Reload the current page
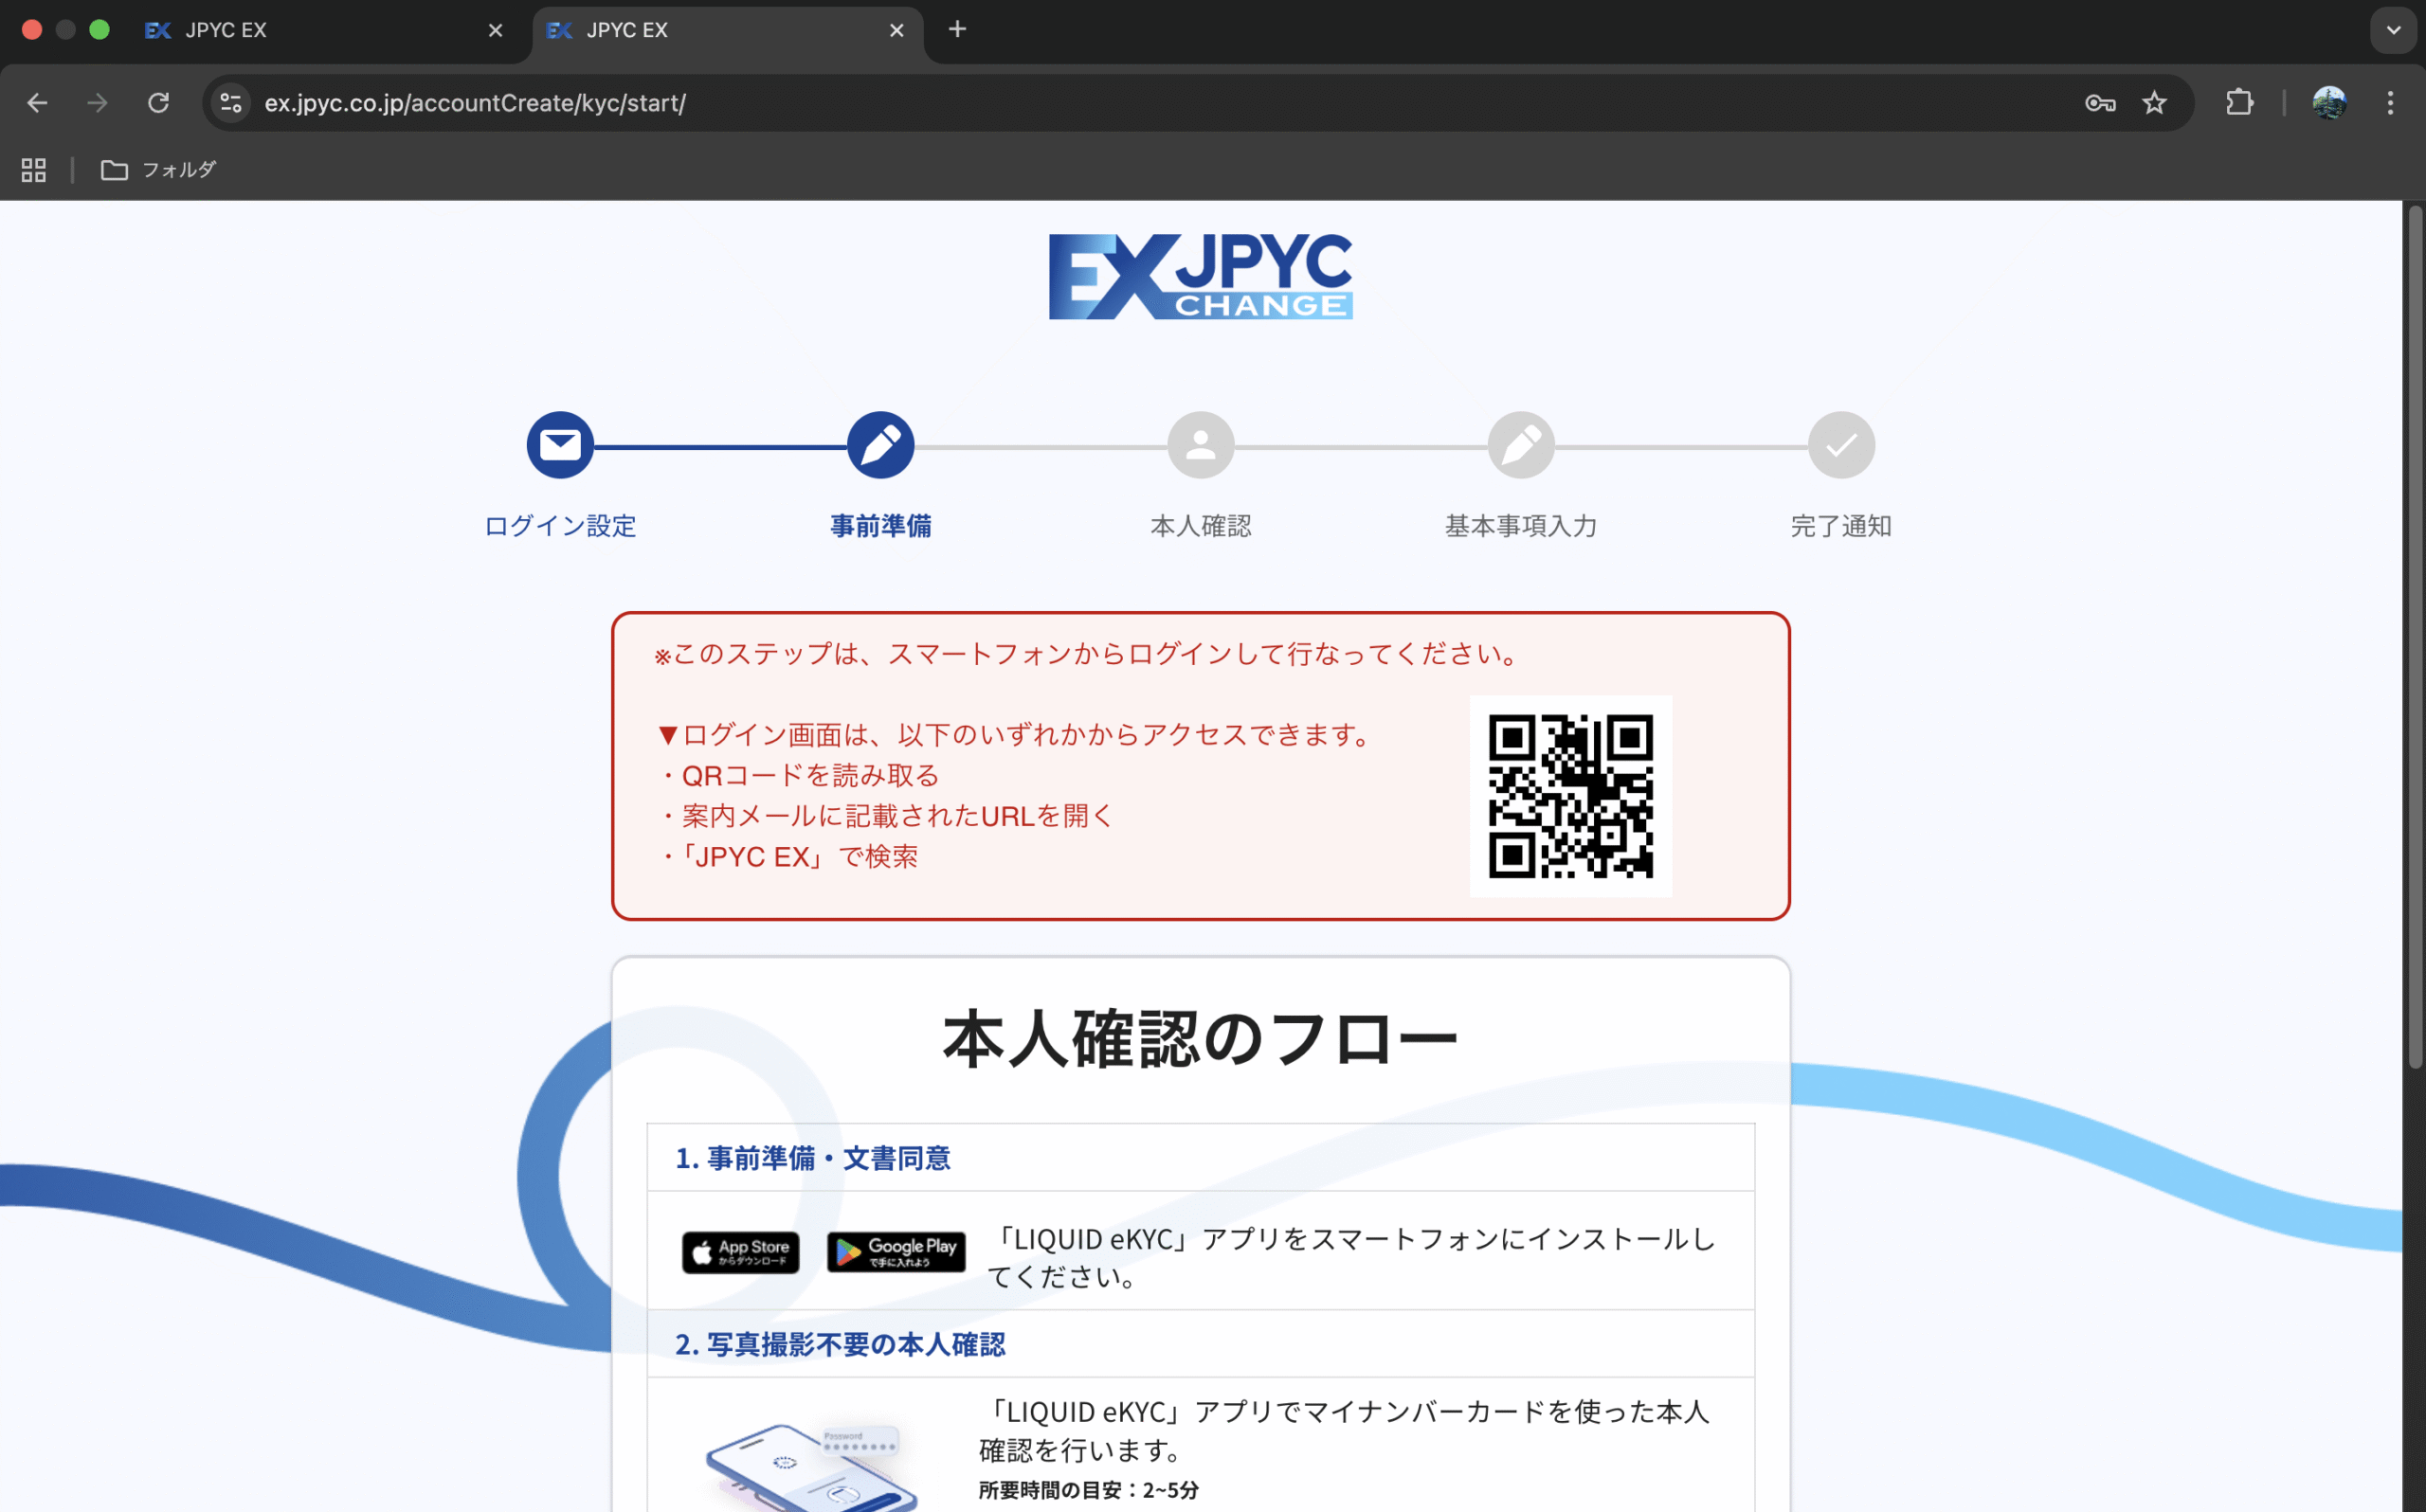Screen dimensions: 2426x1512 click(158, 103)
